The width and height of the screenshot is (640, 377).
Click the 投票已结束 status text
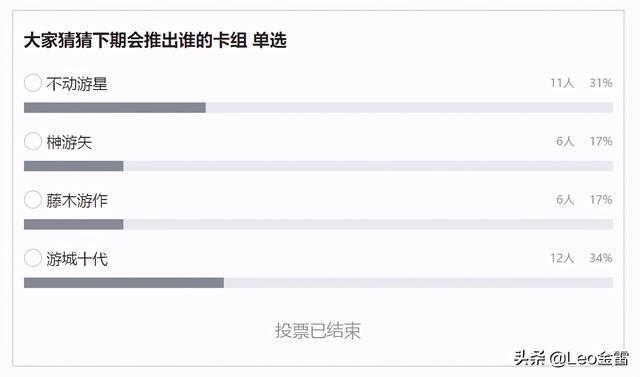(318, 330)
